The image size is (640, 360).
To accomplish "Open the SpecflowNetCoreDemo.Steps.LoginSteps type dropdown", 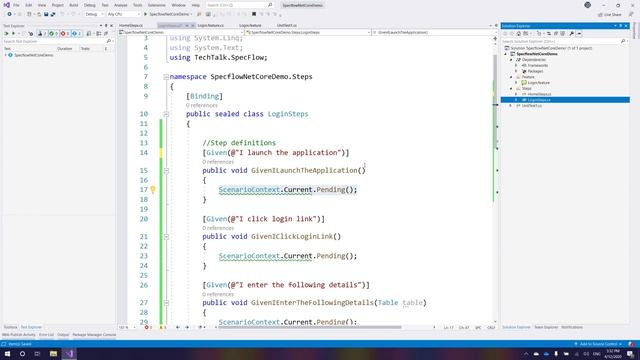I will (308, 32).
